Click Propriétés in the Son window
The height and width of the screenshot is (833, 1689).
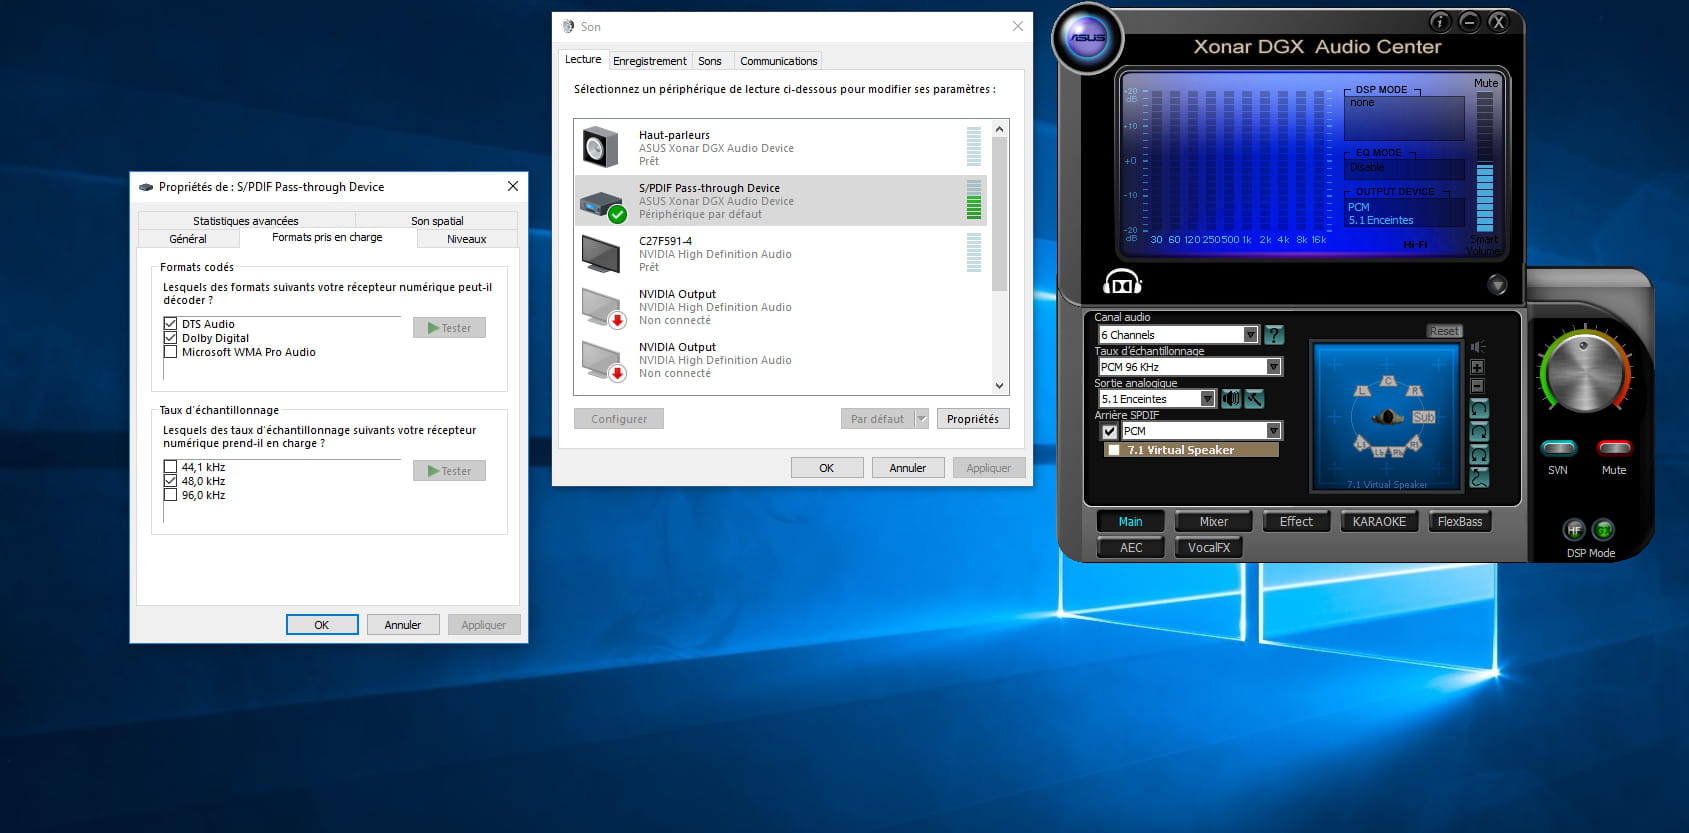click(x=973, y=419)
